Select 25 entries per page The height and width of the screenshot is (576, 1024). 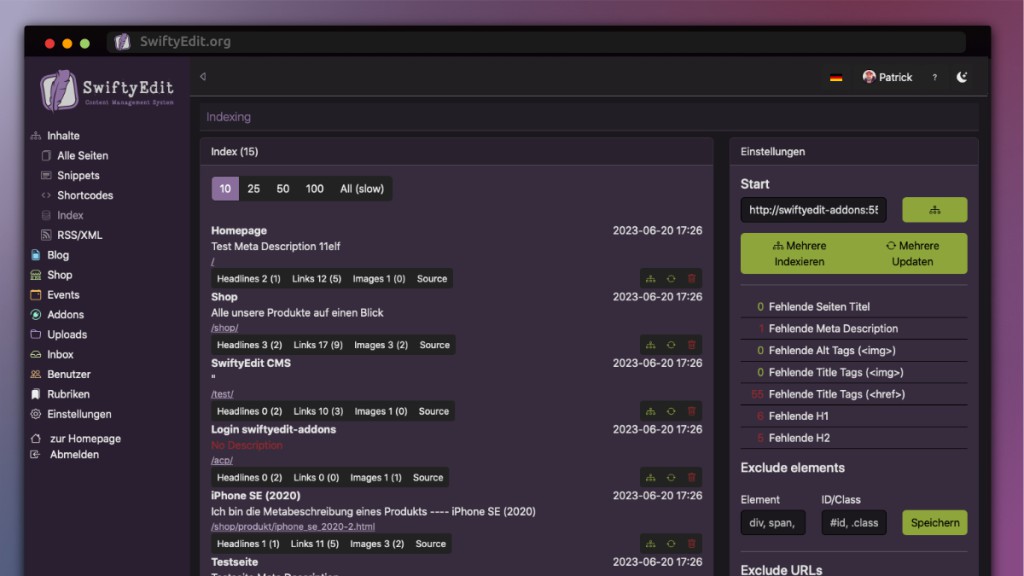254,189
